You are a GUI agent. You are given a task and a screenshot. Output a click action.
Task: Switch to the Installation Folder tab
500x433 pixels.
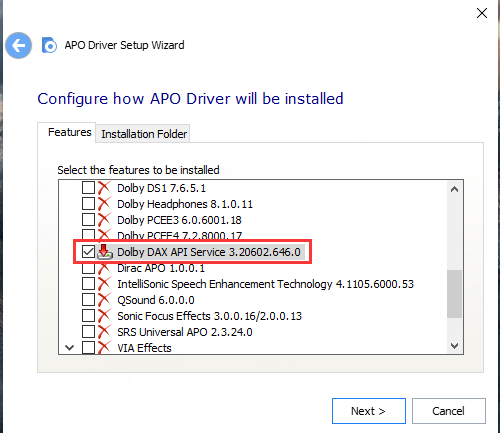tap(144, 134)
